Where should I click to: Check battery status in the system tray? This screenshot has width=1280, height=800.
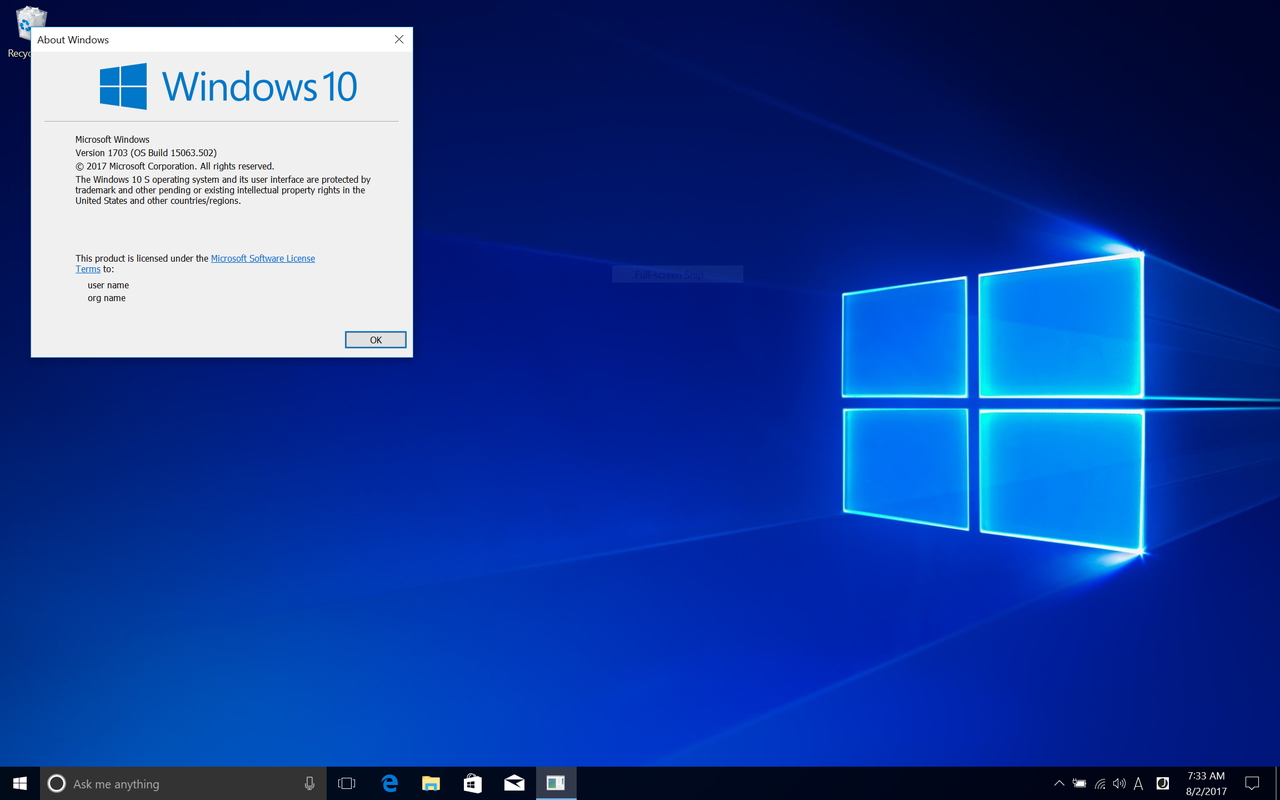click(1079, 783)
